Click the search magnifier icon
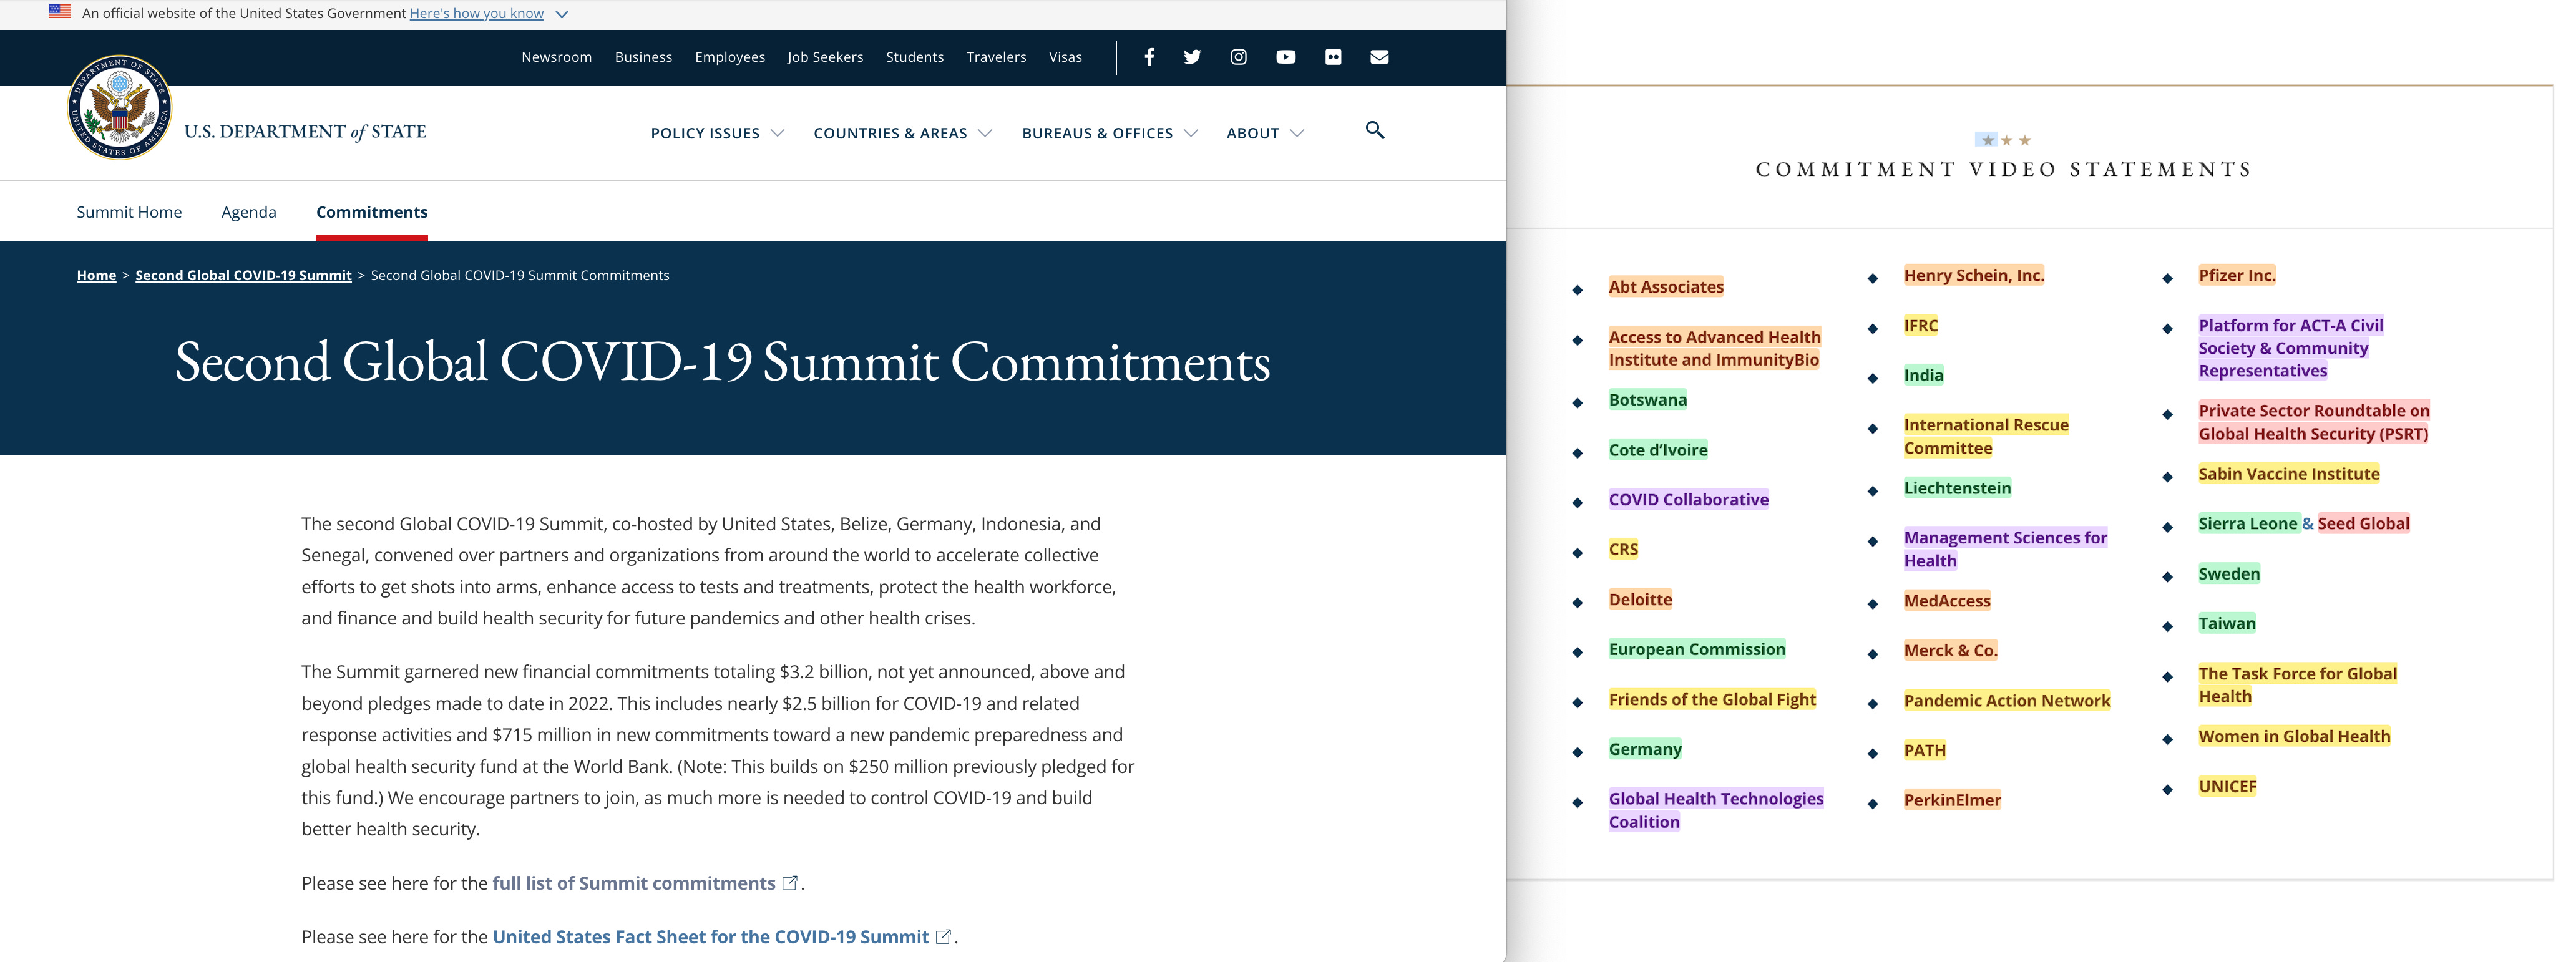 click(1375, 130)
